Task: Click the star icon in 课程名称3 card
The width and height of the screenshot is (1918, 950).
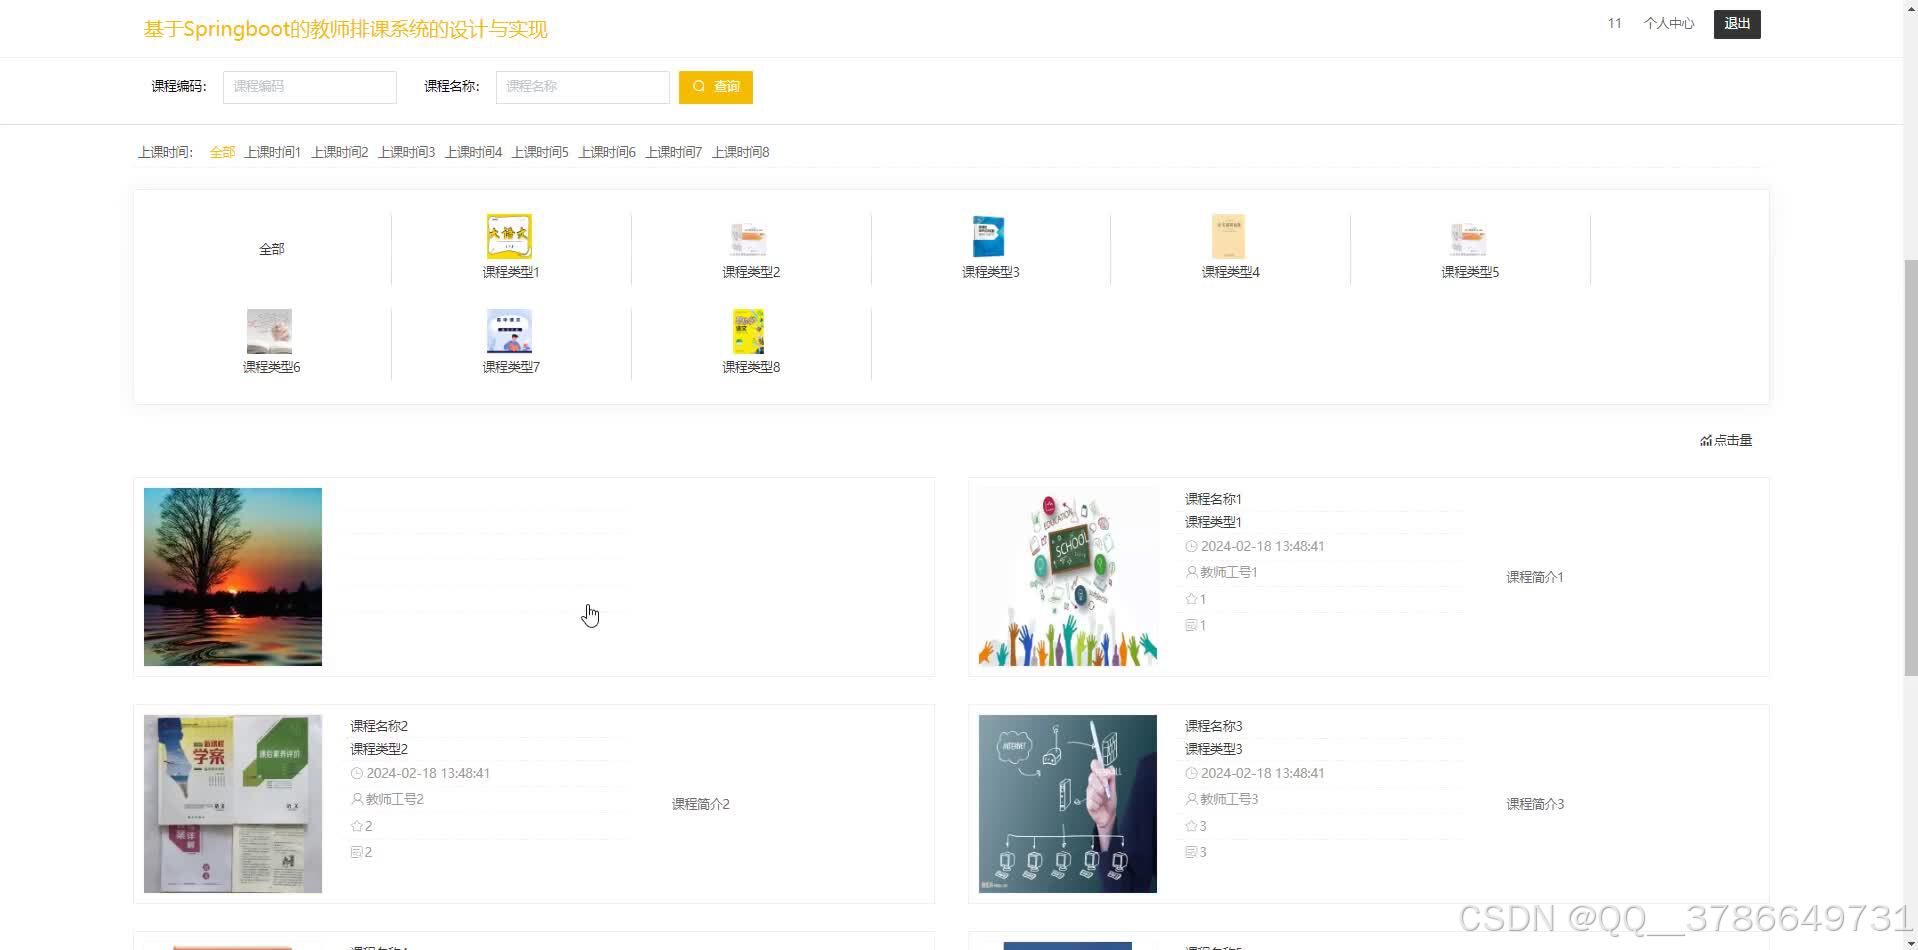Action: pyautogui.click(x=1191, y=826)
